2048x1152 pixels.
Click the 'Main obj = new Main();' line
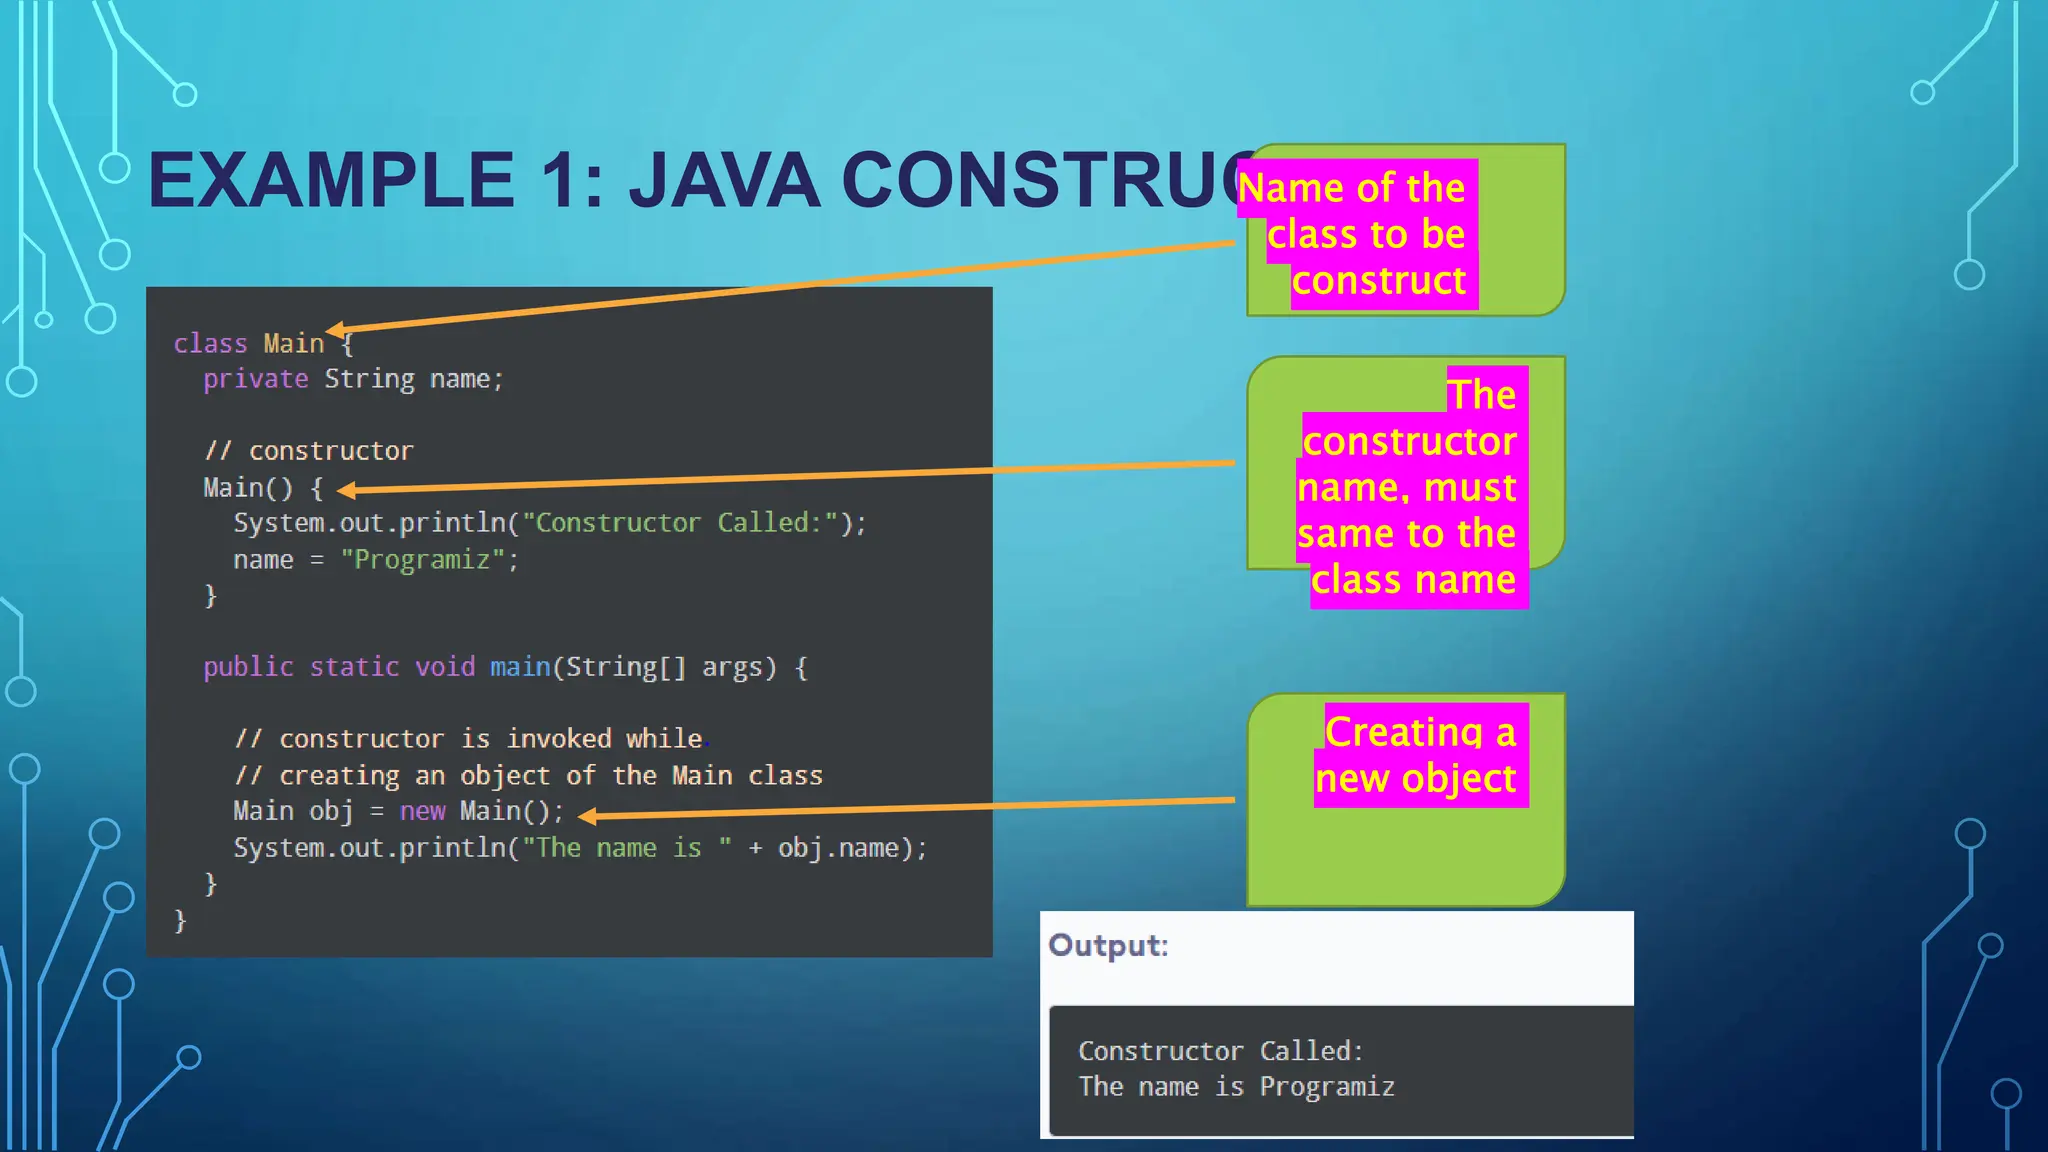[x=398, y=811]
